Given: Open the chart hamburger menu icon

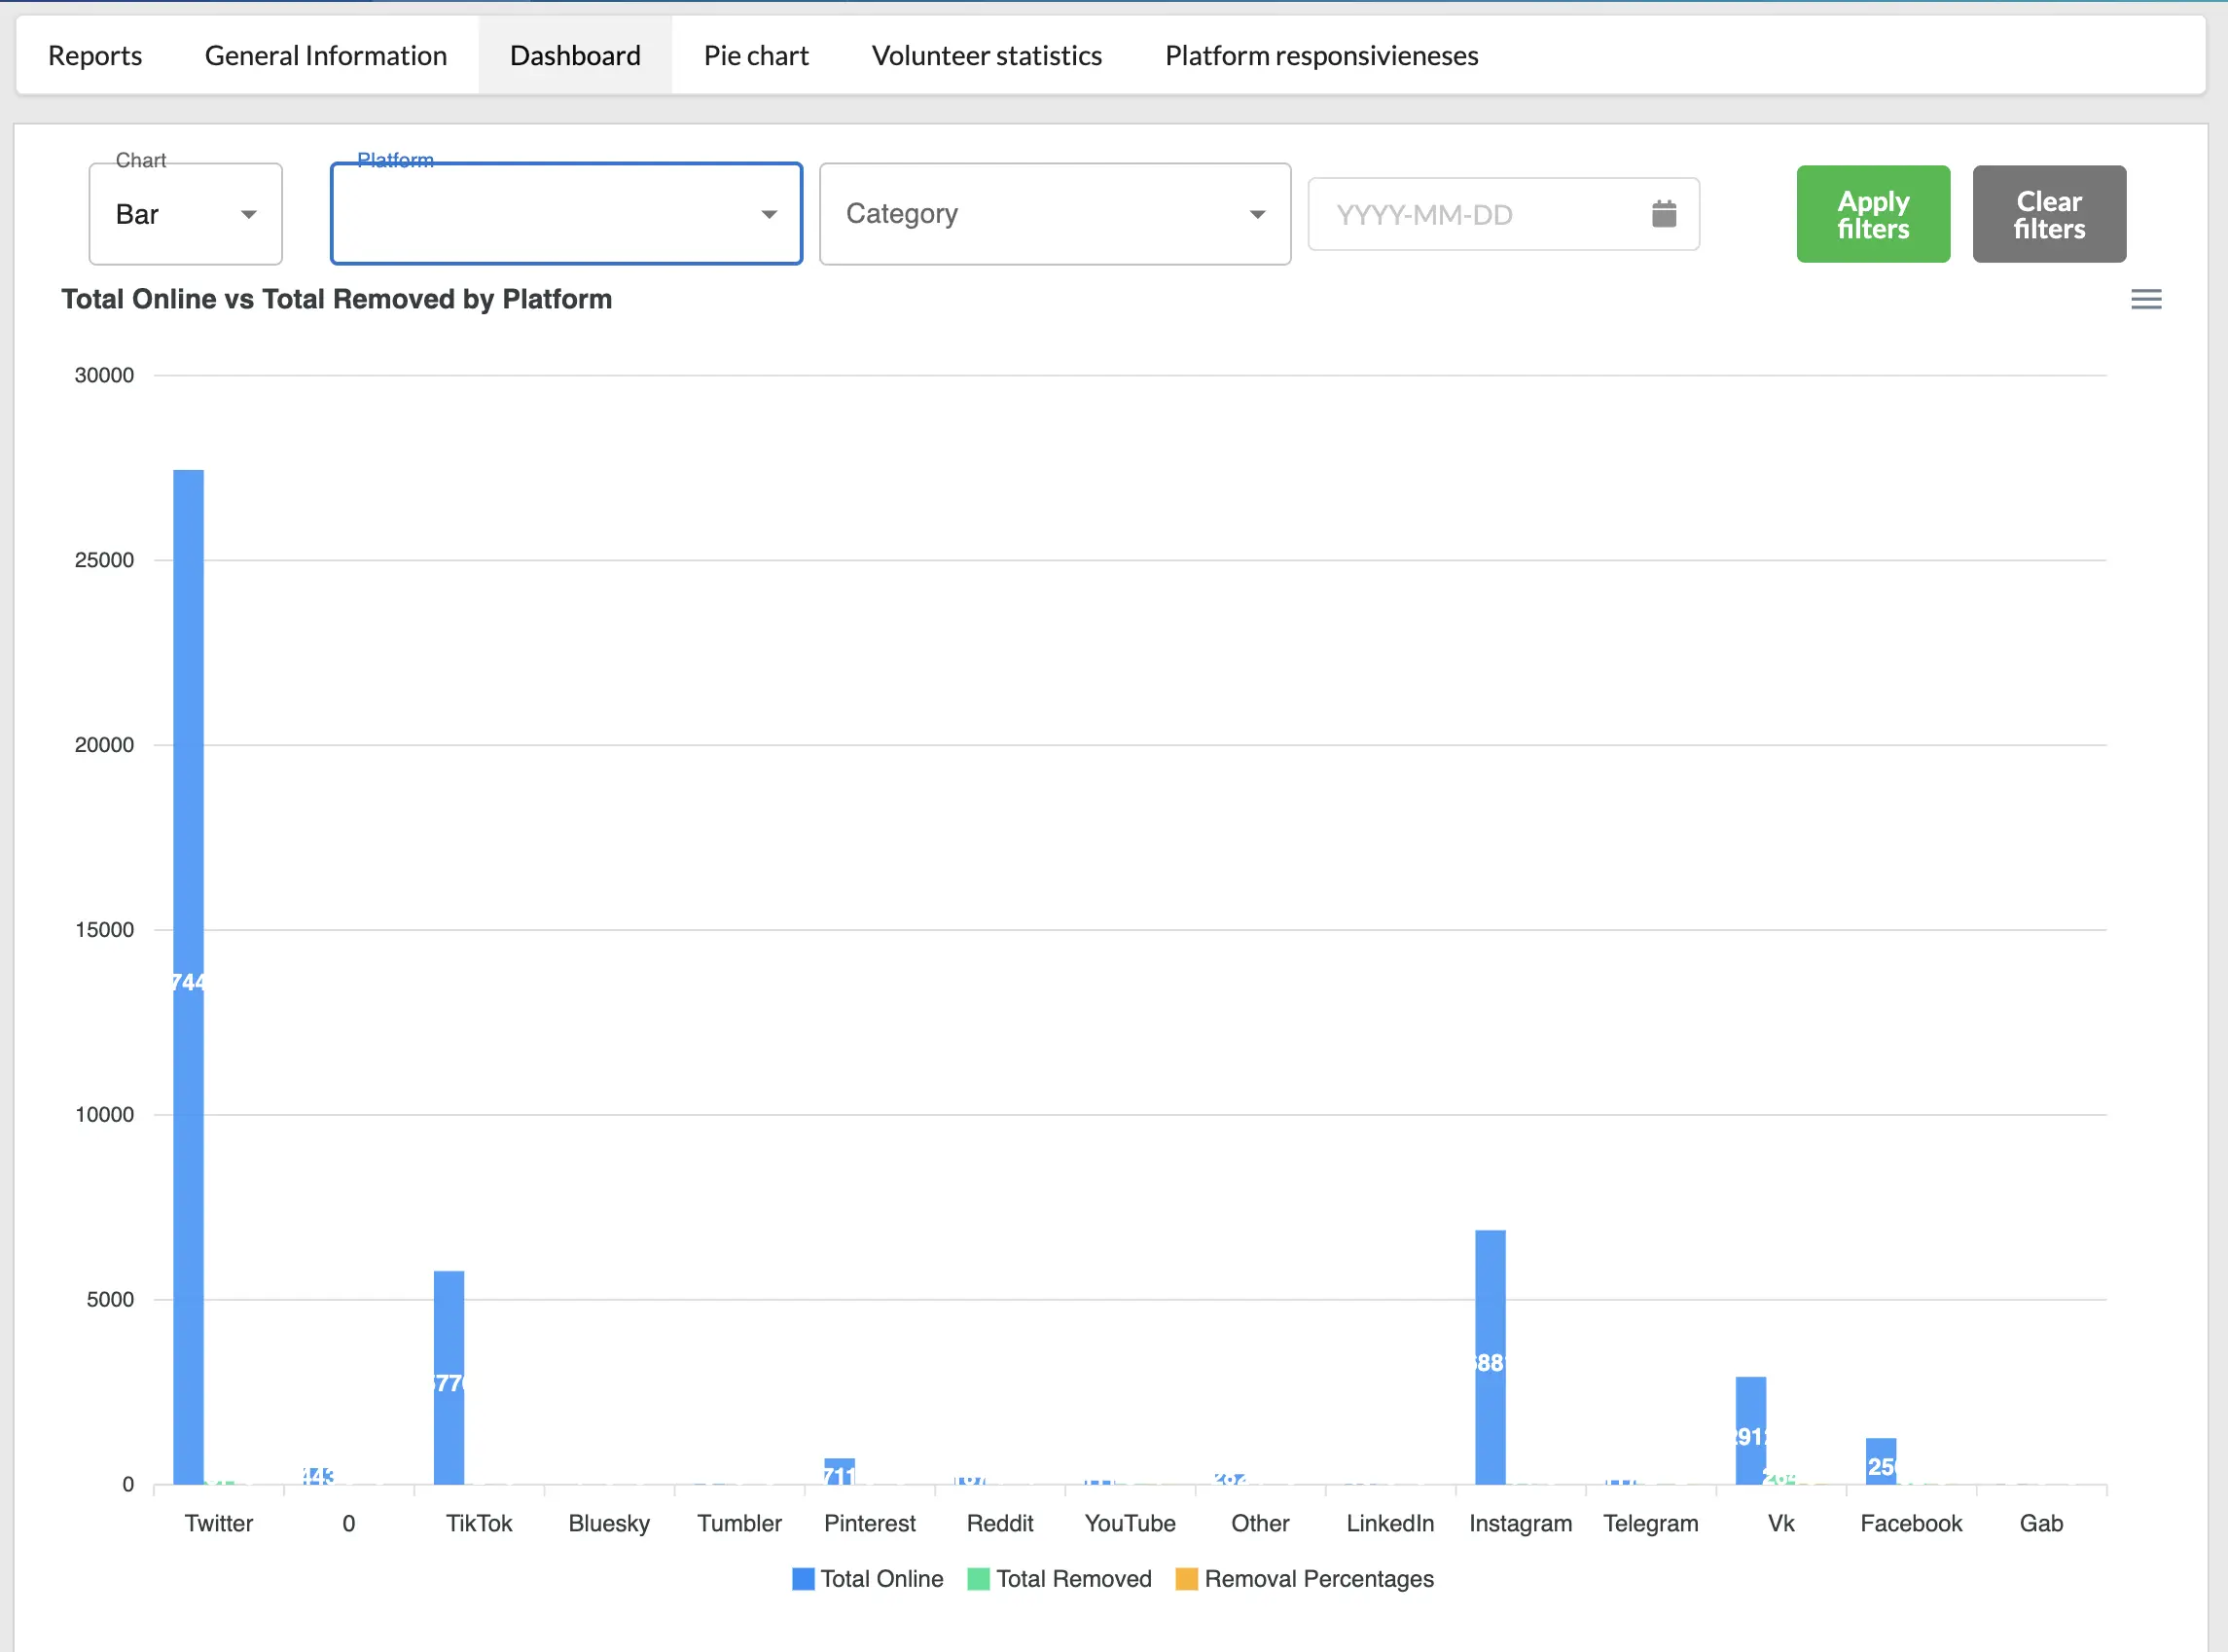Looking at the screenshot, I should (2146, 299).
